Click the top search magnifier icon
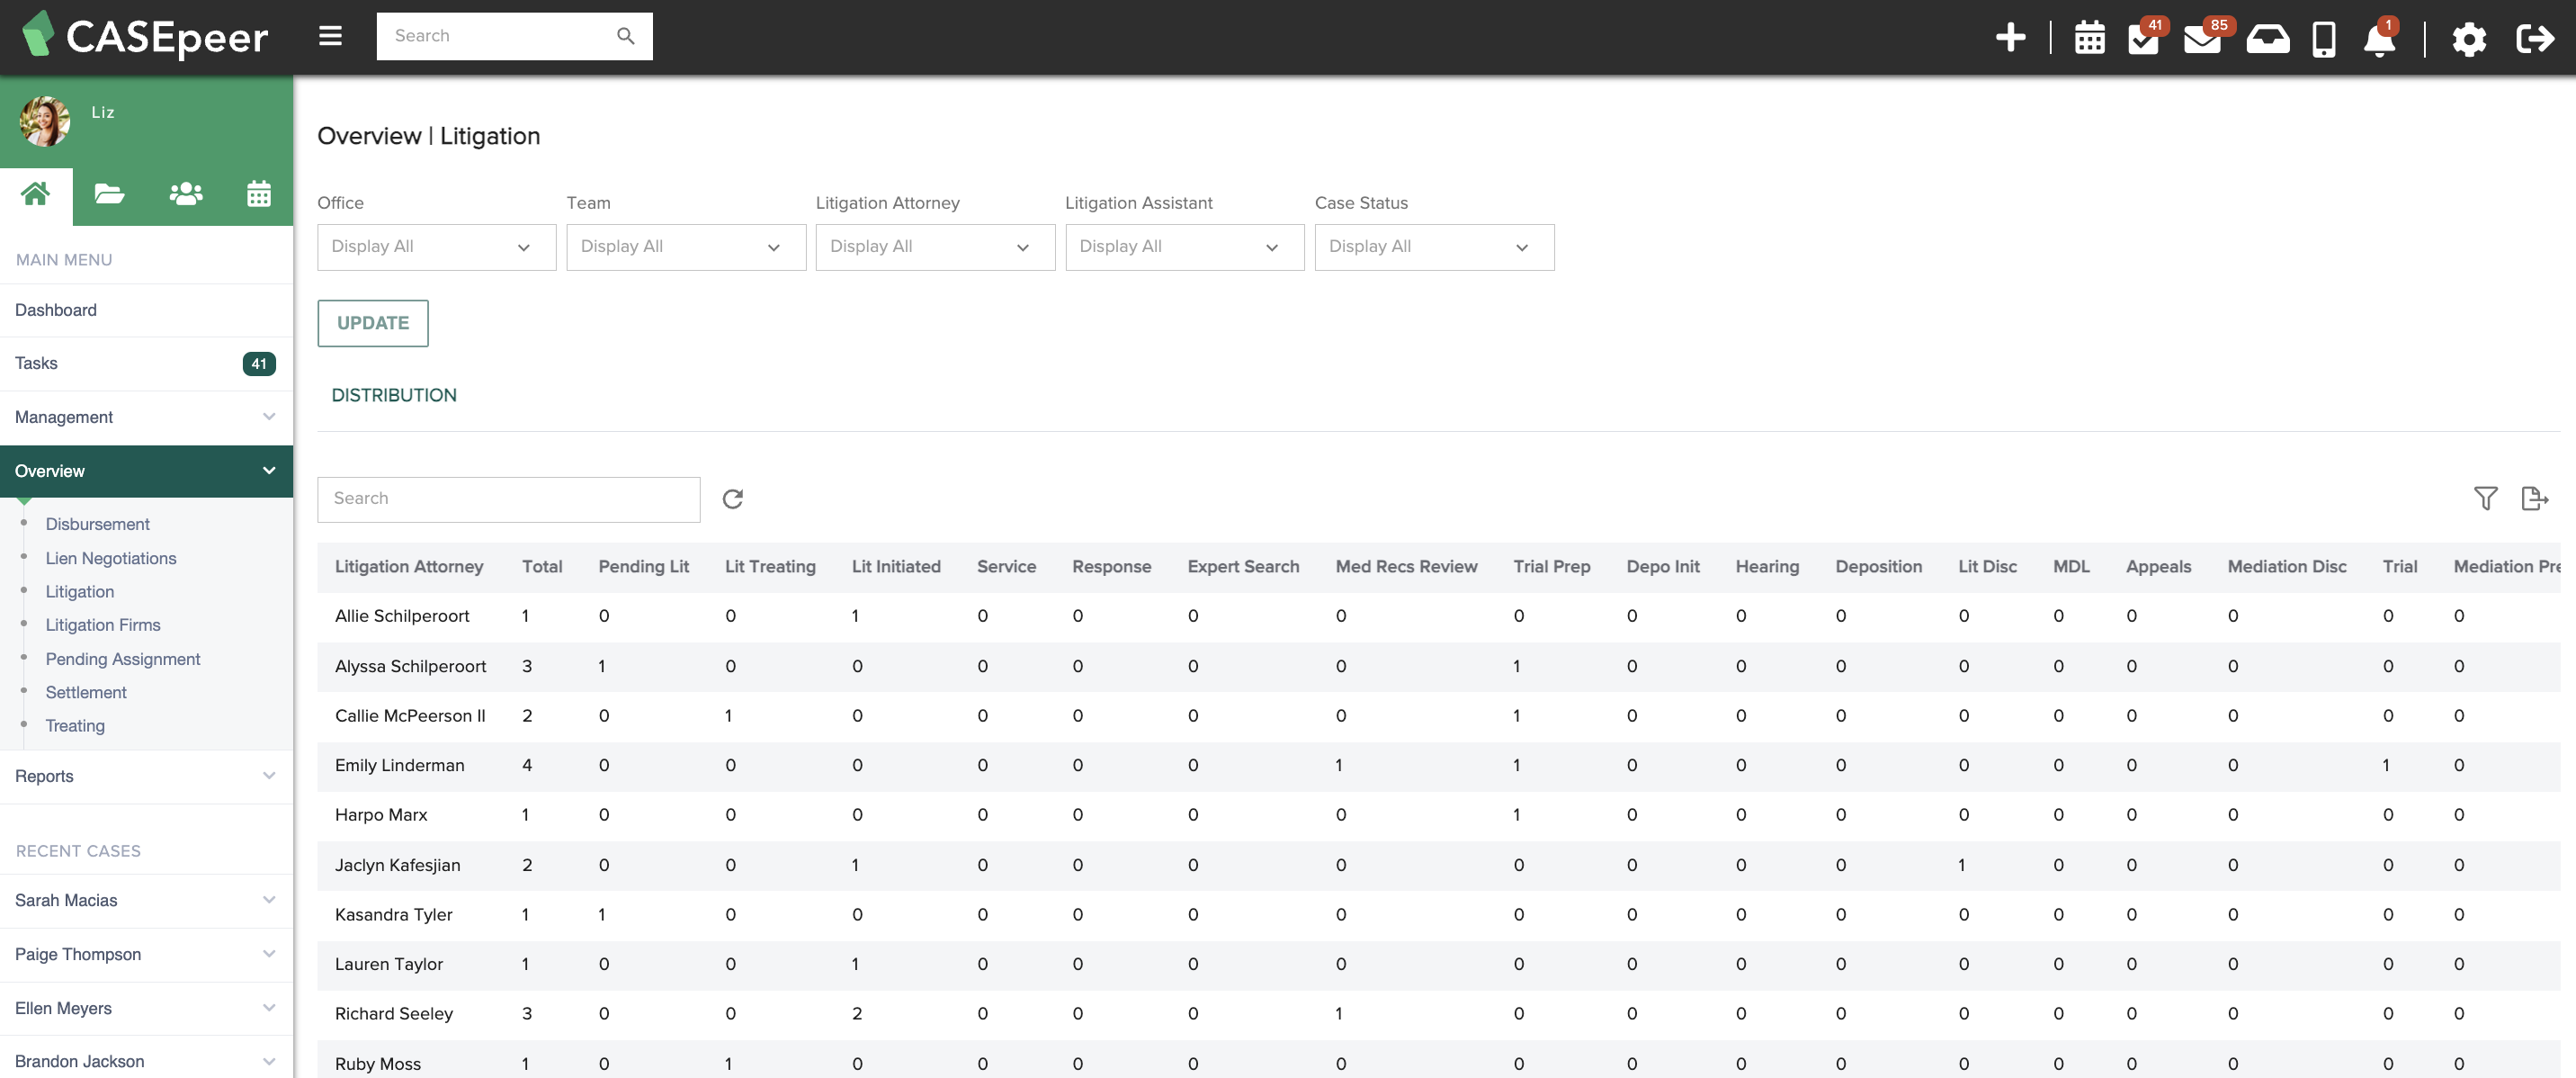Image resolution: width=2576 pixels, height=1078 pixels. [x=626, y=36]
